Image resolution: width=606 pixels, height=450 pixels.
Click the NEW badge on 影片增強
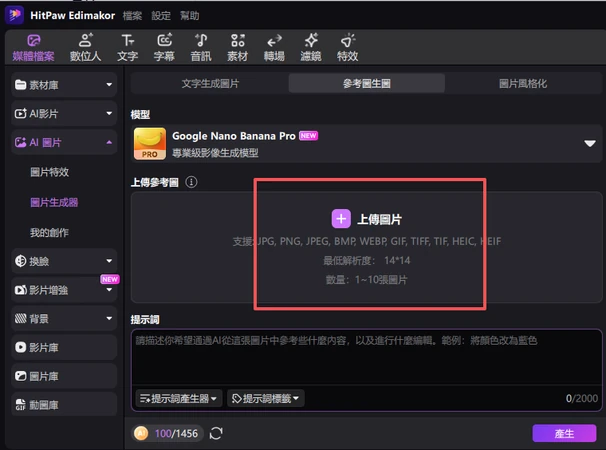click(110, 279)
